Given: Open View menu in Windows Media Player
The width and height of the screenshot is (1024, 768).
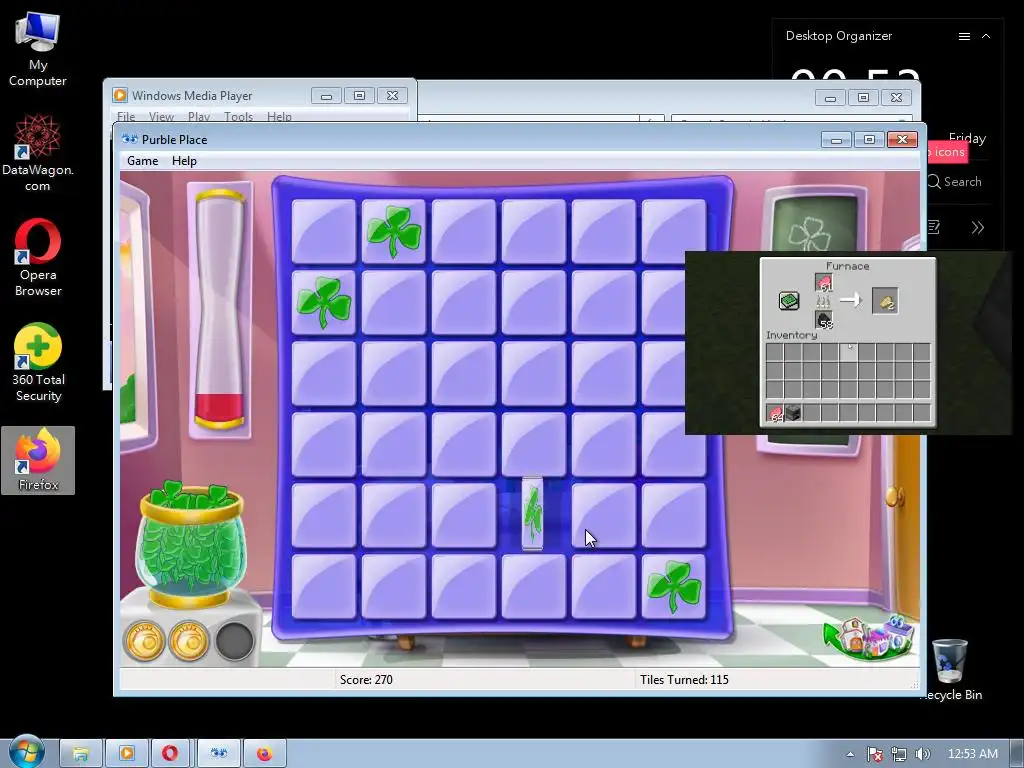Looking at the screenshot, I should pos(161,116).
